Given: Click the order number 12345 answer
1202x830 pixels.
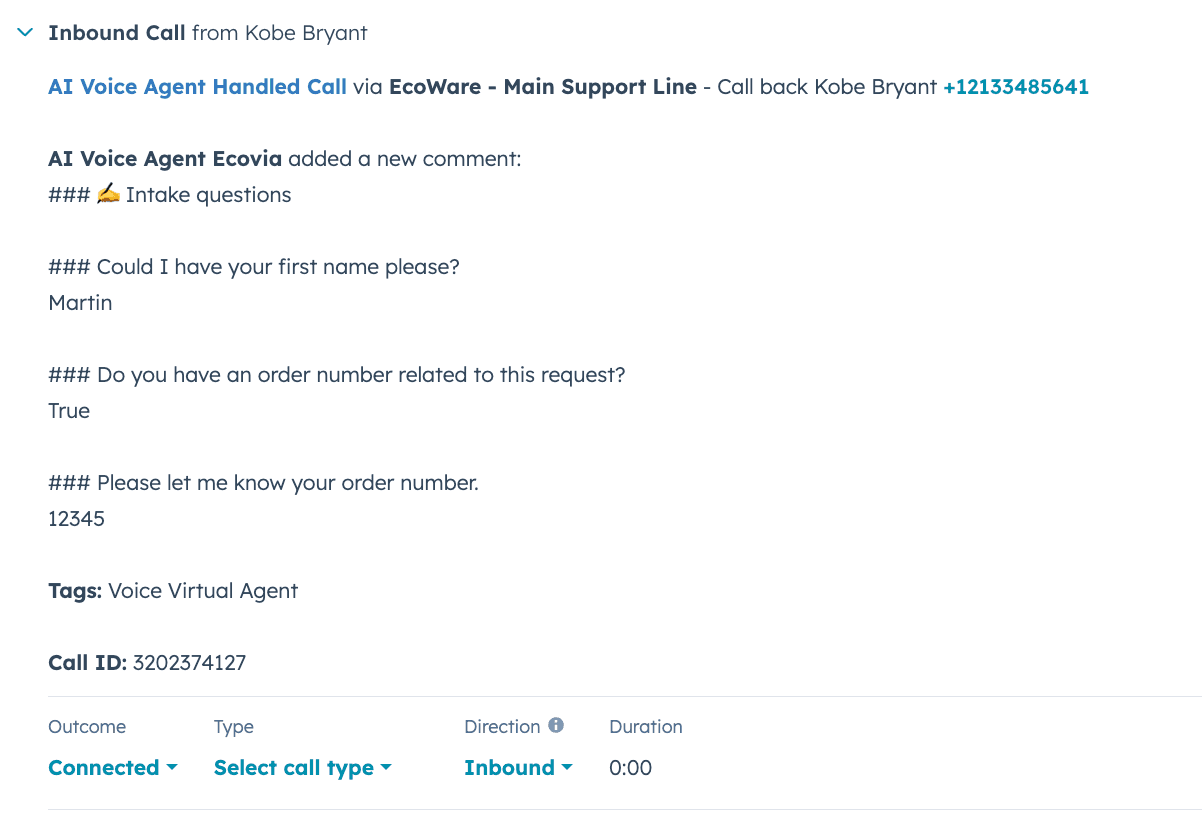Looking at the screenshot, I should pyautogui.click(x=76, y=518).
